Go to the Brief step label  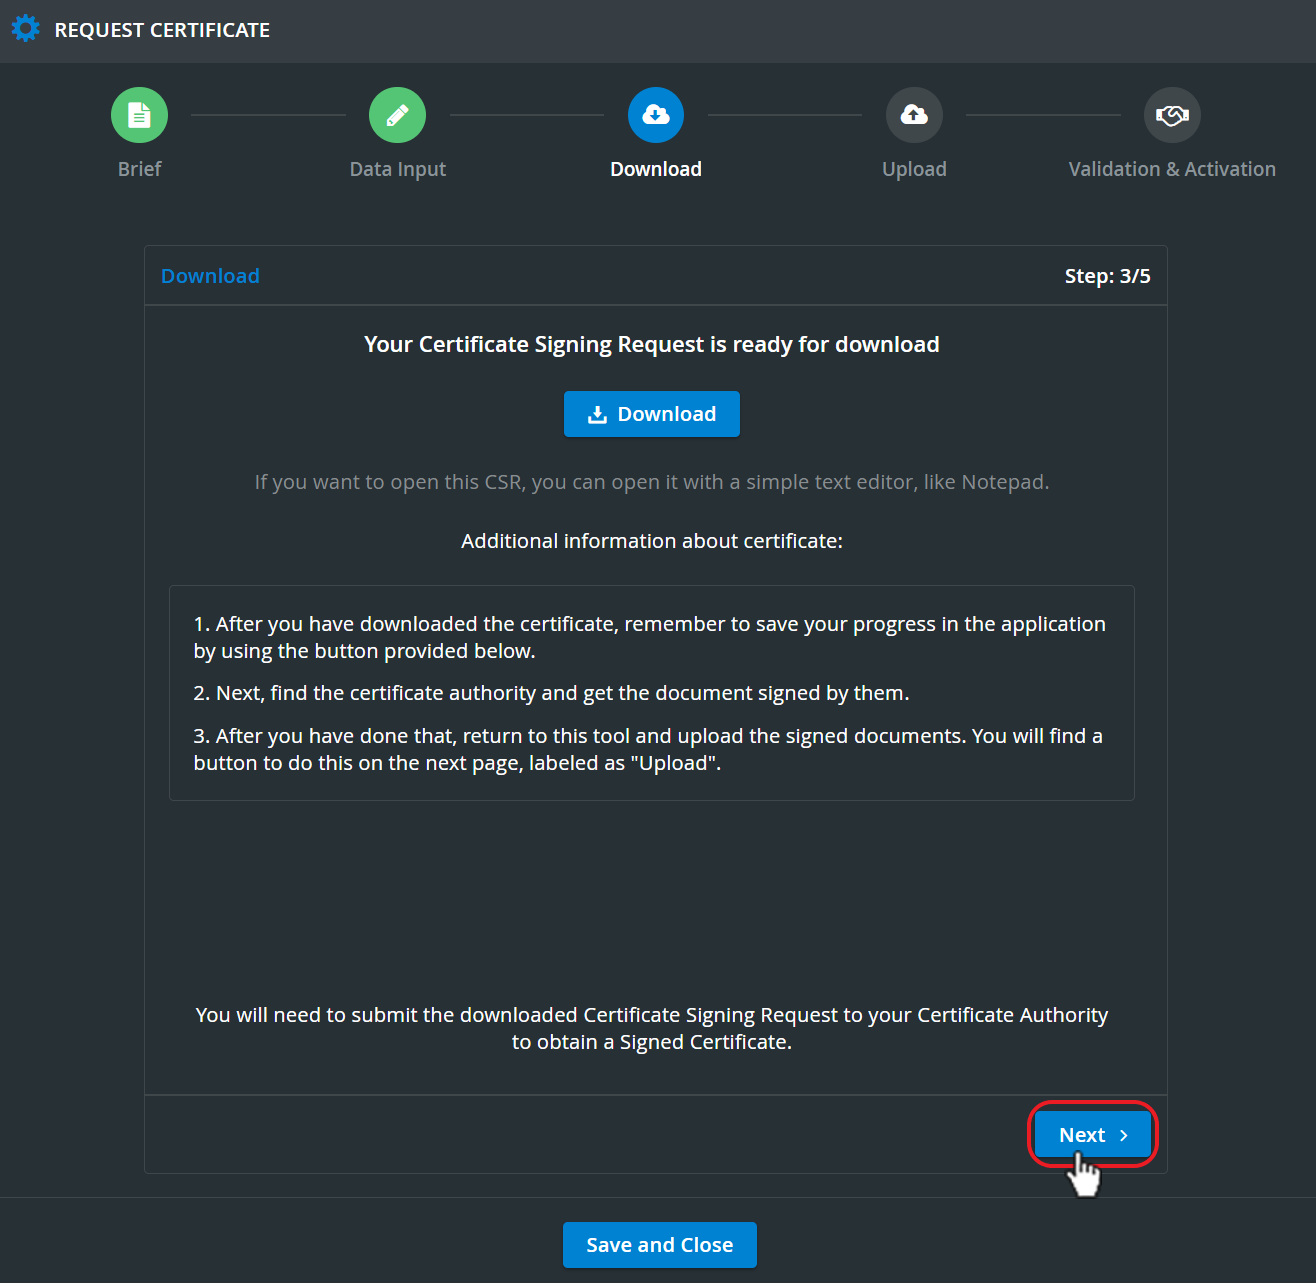coord(139,169)
